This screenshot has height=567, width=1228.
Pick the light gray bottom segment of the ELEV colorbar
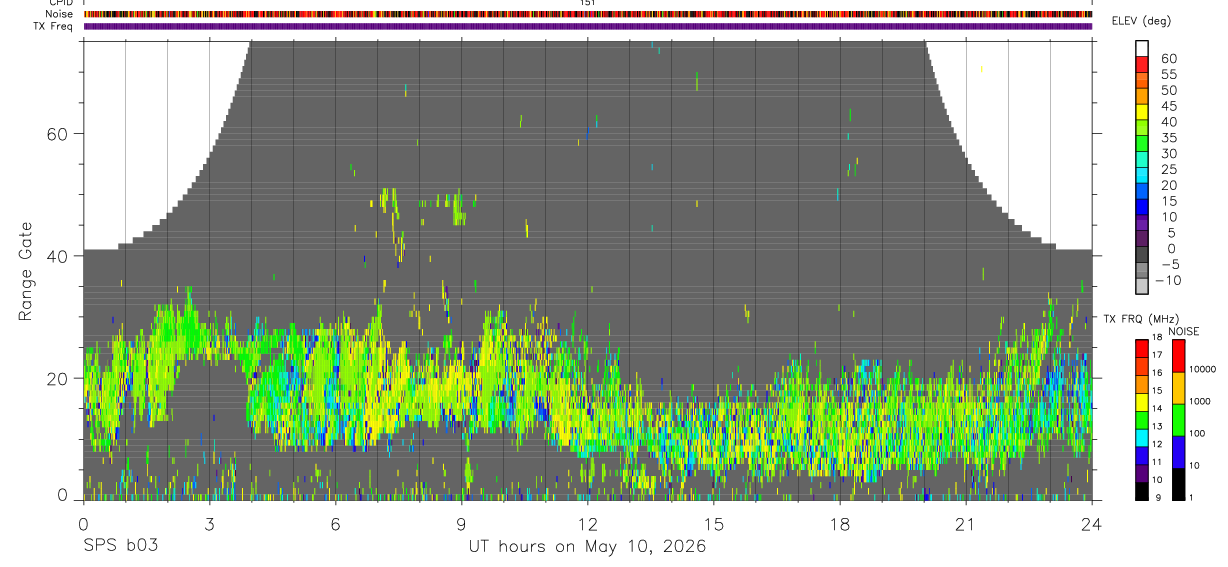tap(1142, 284)
